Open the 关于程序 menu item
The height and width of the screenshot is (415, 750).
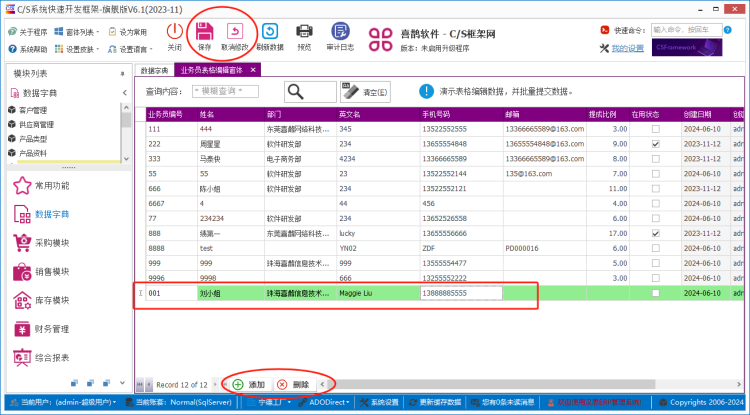[x=27, y=32]
